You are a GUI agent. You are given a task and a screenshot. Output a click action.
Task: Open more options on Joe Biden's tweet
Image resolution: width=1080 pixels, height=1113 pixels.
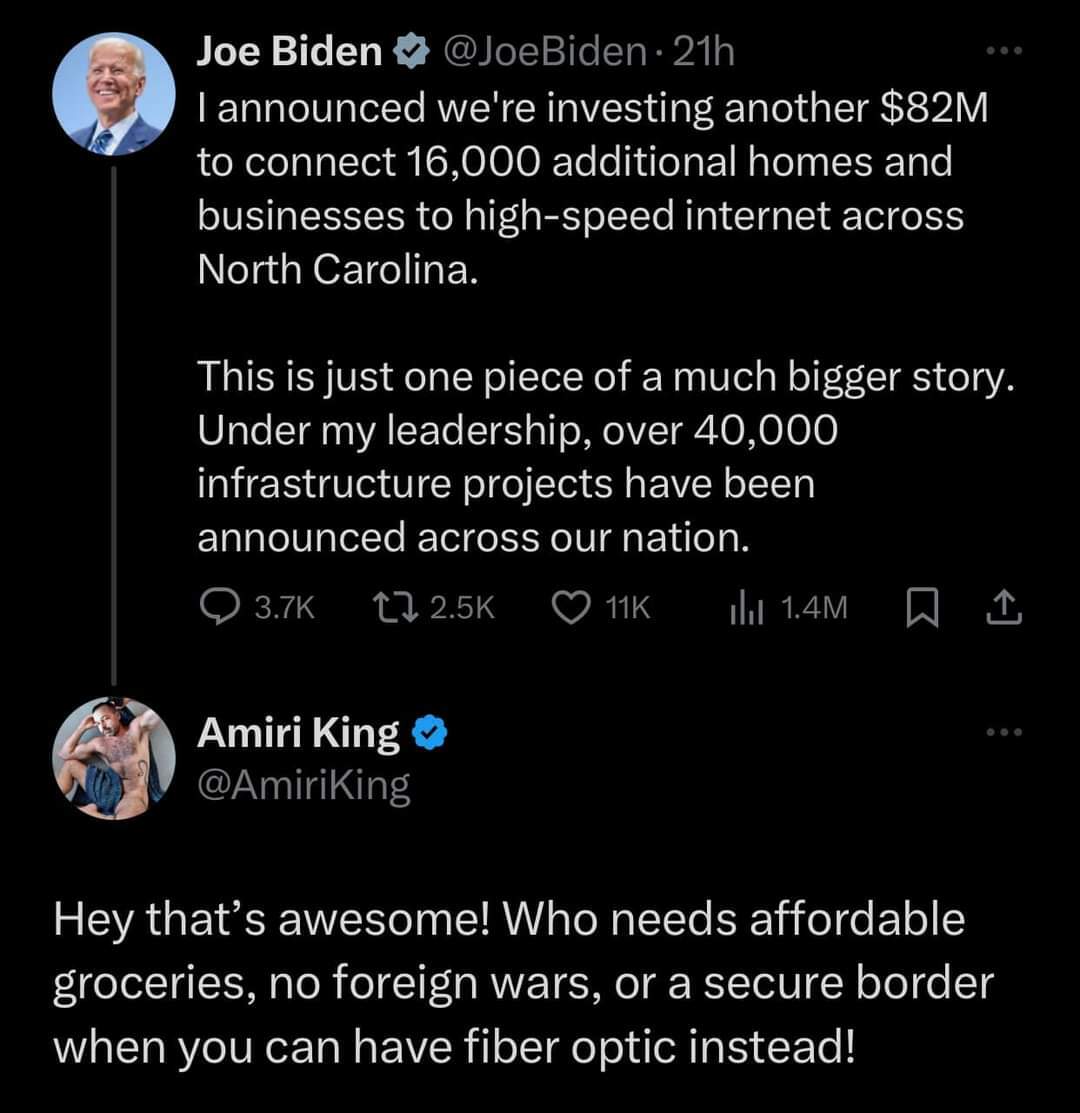point(1002,52)
